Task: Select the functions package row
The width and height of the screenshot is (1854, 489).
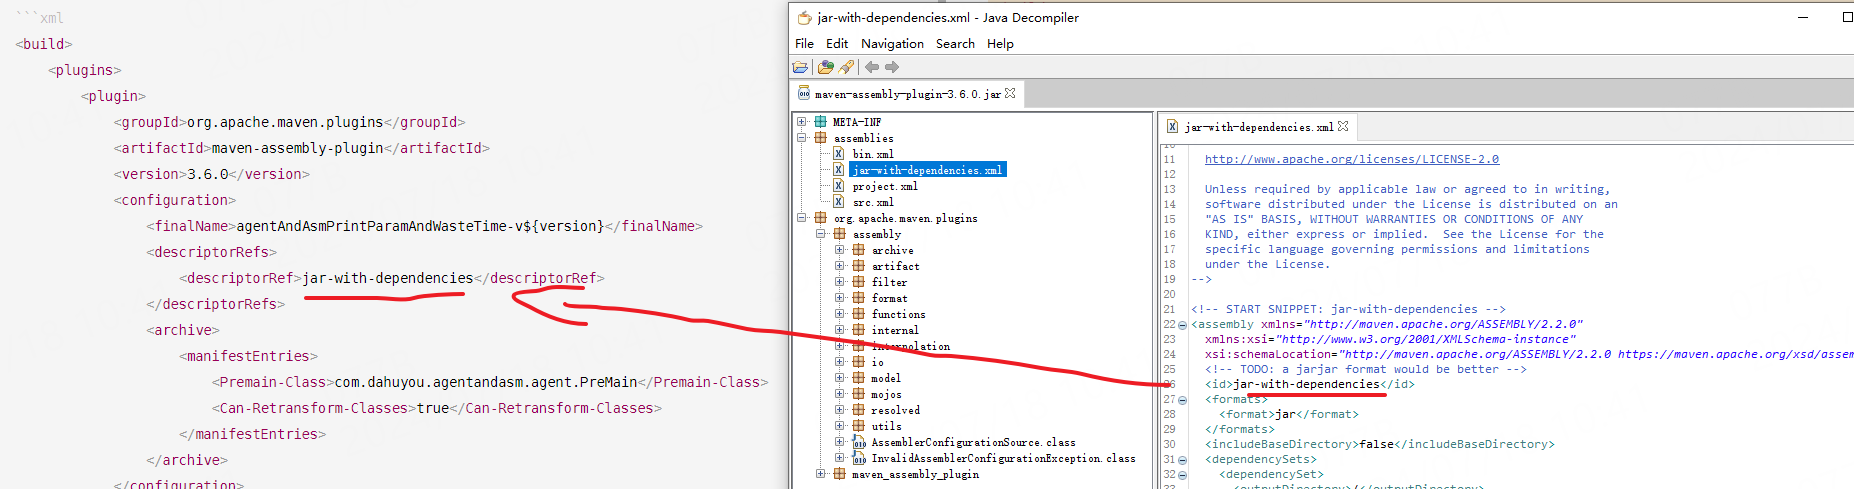Action: coord(898,314)
